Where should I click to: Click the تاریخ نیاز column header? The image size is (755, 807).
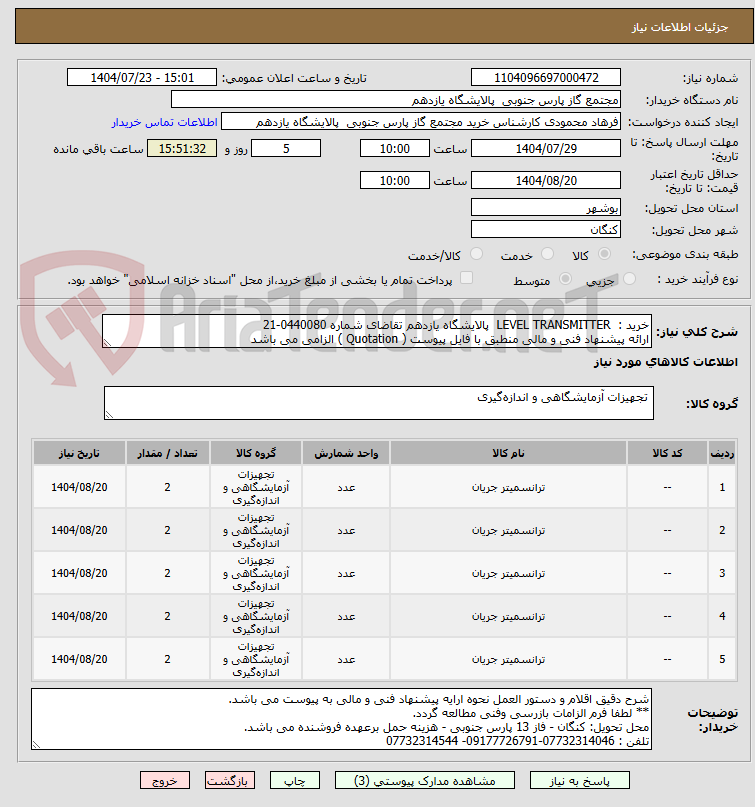tap(79, 453)
